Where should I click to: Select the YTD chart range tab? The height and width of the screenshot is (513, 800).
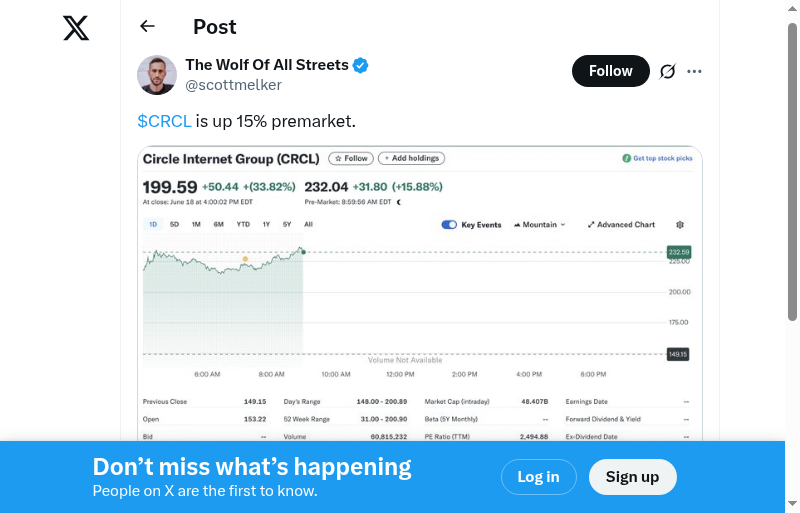click(243, 224)
